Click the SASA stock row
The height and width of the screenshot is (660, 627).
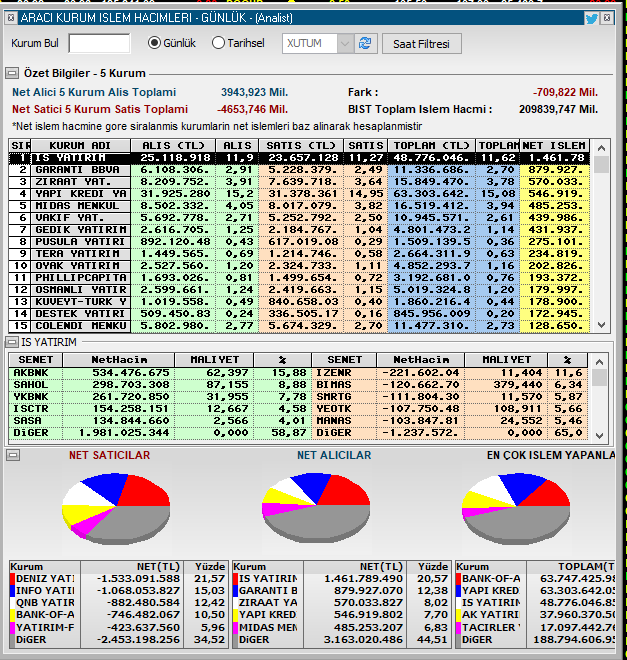point(160,421)
